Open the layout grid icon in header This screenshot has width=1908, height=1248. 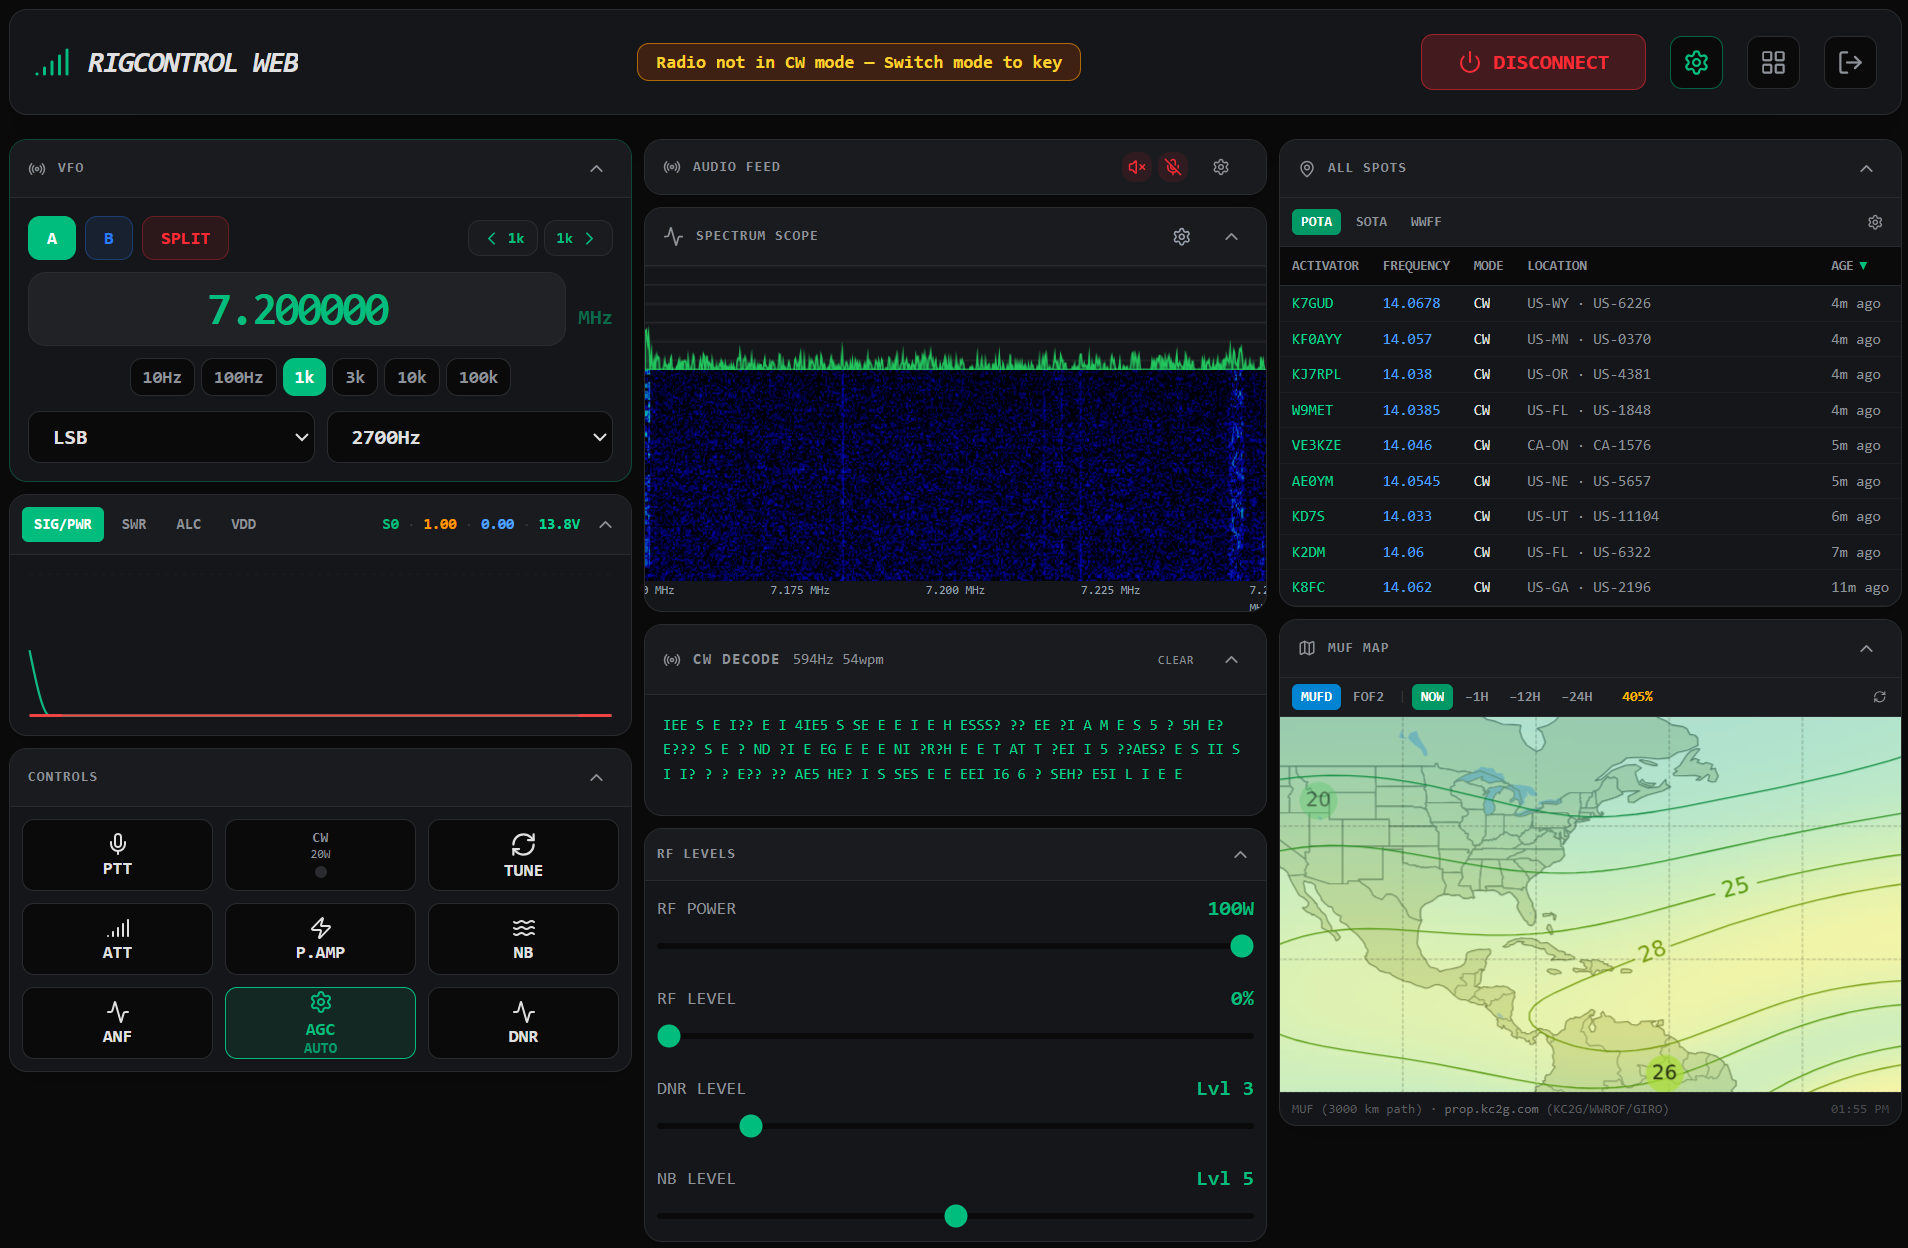[1773, 62]
